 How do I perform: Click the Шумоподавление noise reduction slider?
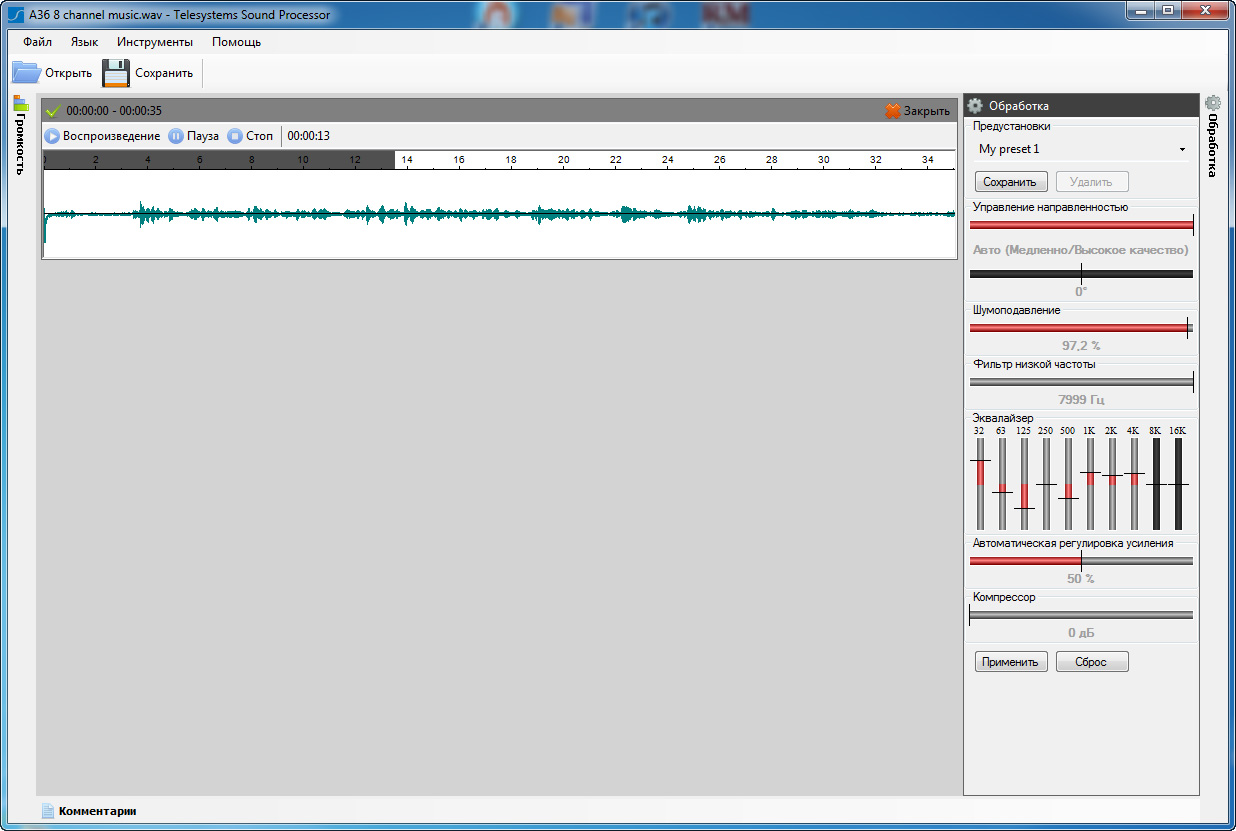[1081, 327]
